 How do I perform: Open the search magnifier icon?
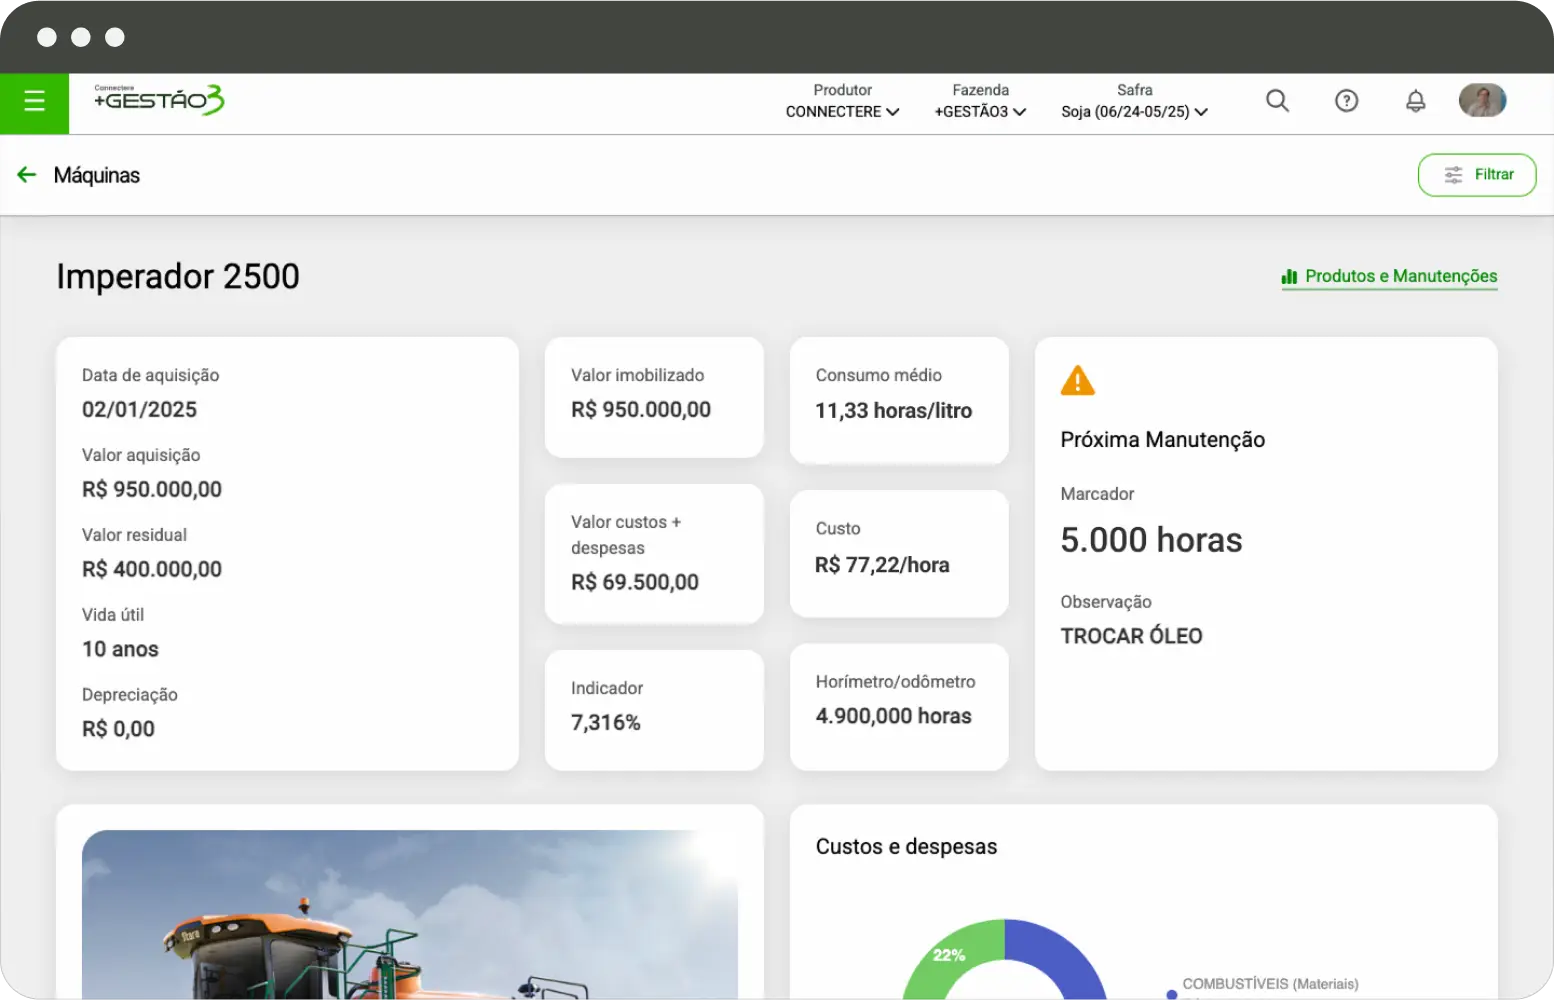coord(1277,101)
